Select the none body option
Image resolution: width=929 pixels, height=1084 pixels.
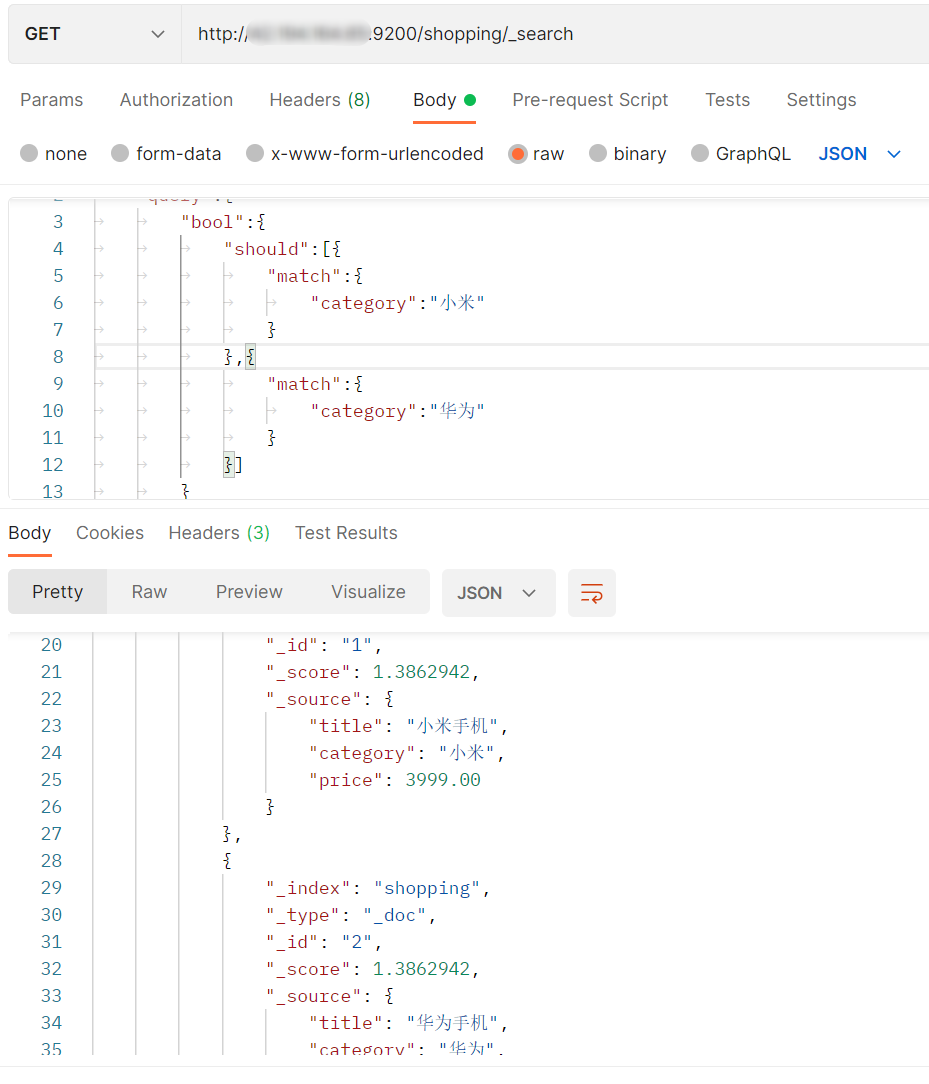pos(30,154)
